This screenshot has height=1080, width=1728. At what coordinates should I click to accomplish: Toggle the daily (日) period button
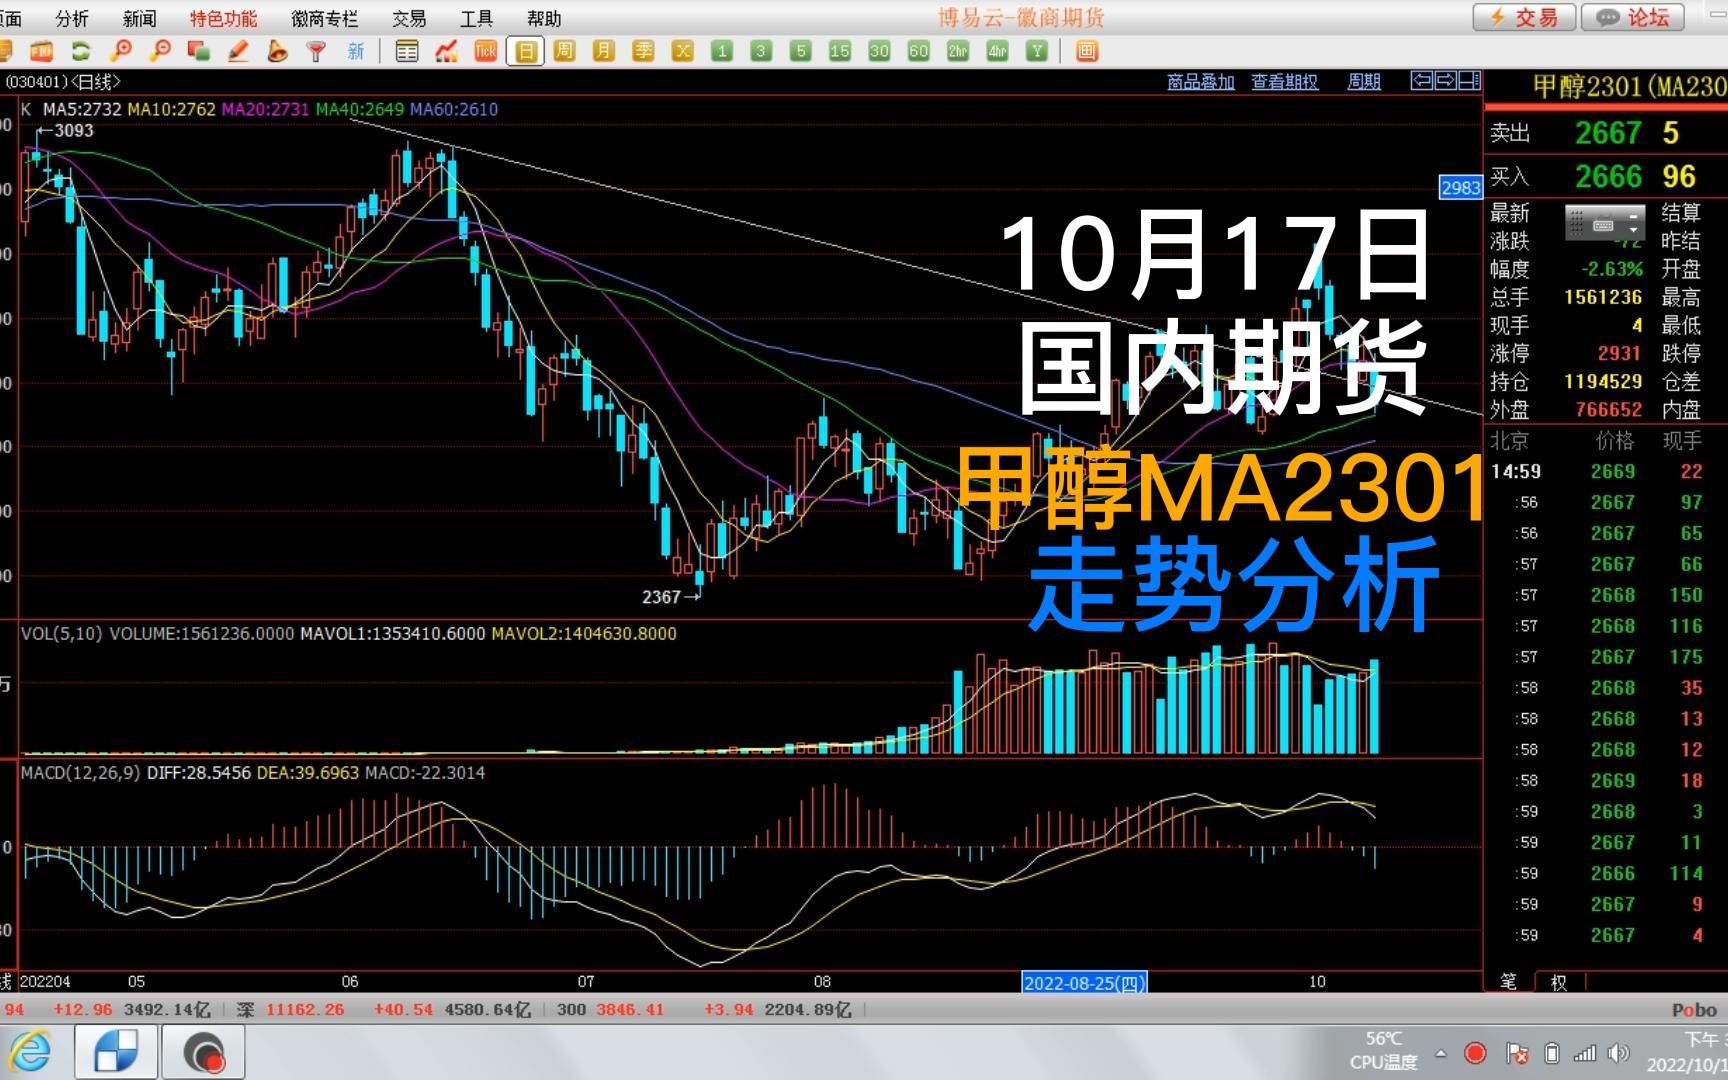click(x=526, y=51)
